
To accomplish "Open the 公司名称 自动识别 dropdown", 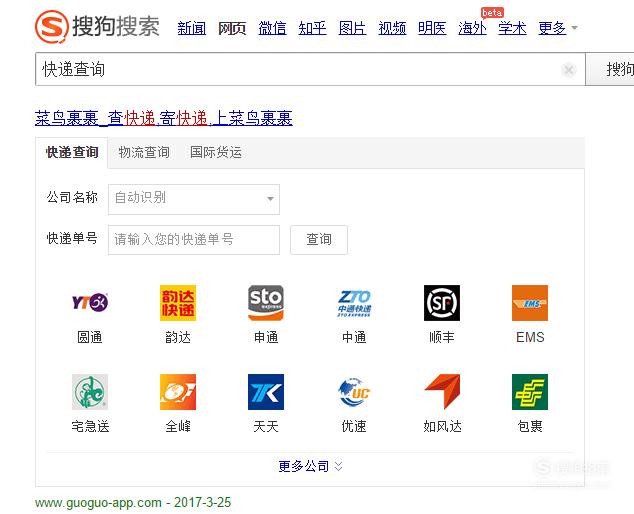I will point(194,199).
